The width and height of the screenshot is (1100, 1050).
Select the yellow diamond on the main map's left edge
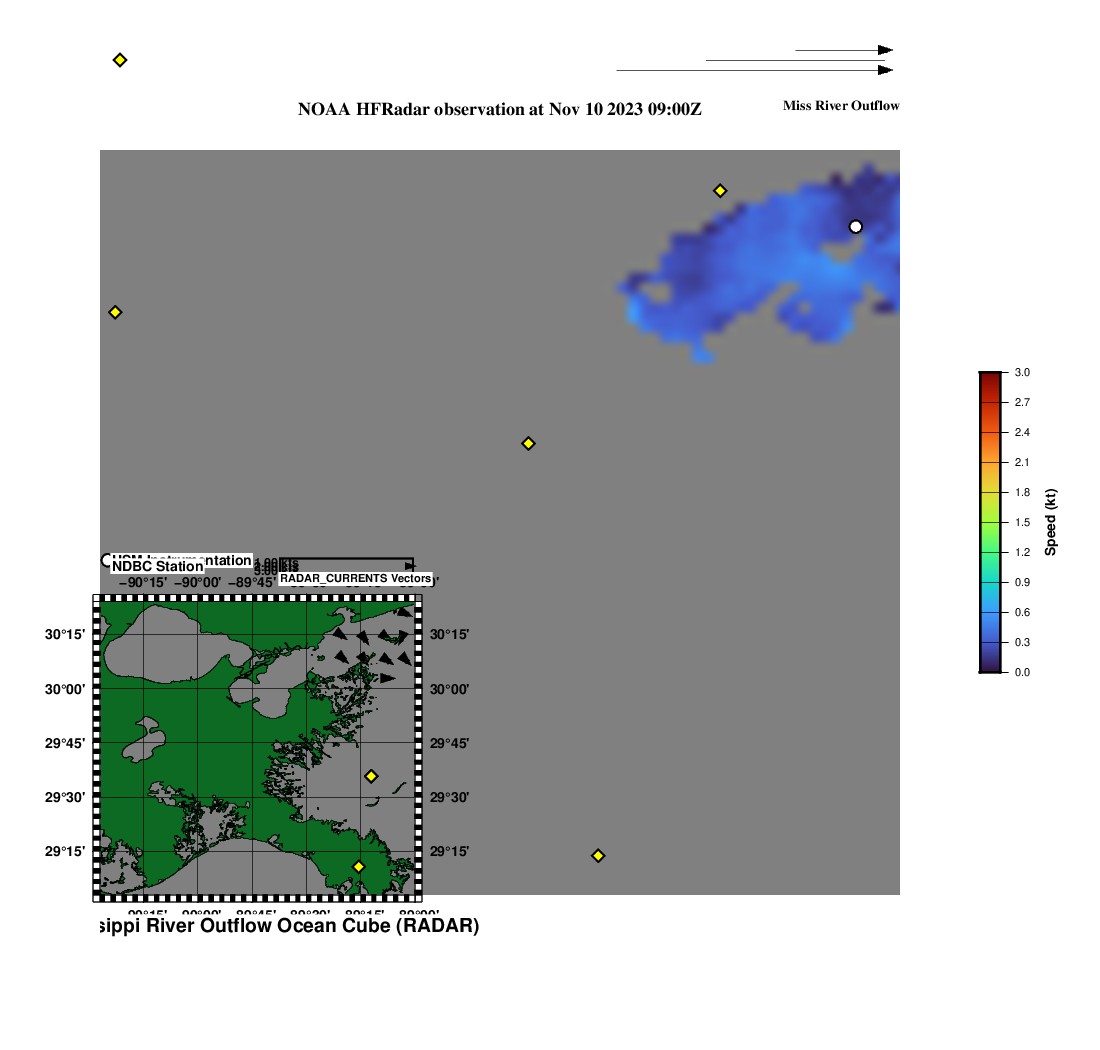click(115, 312)
